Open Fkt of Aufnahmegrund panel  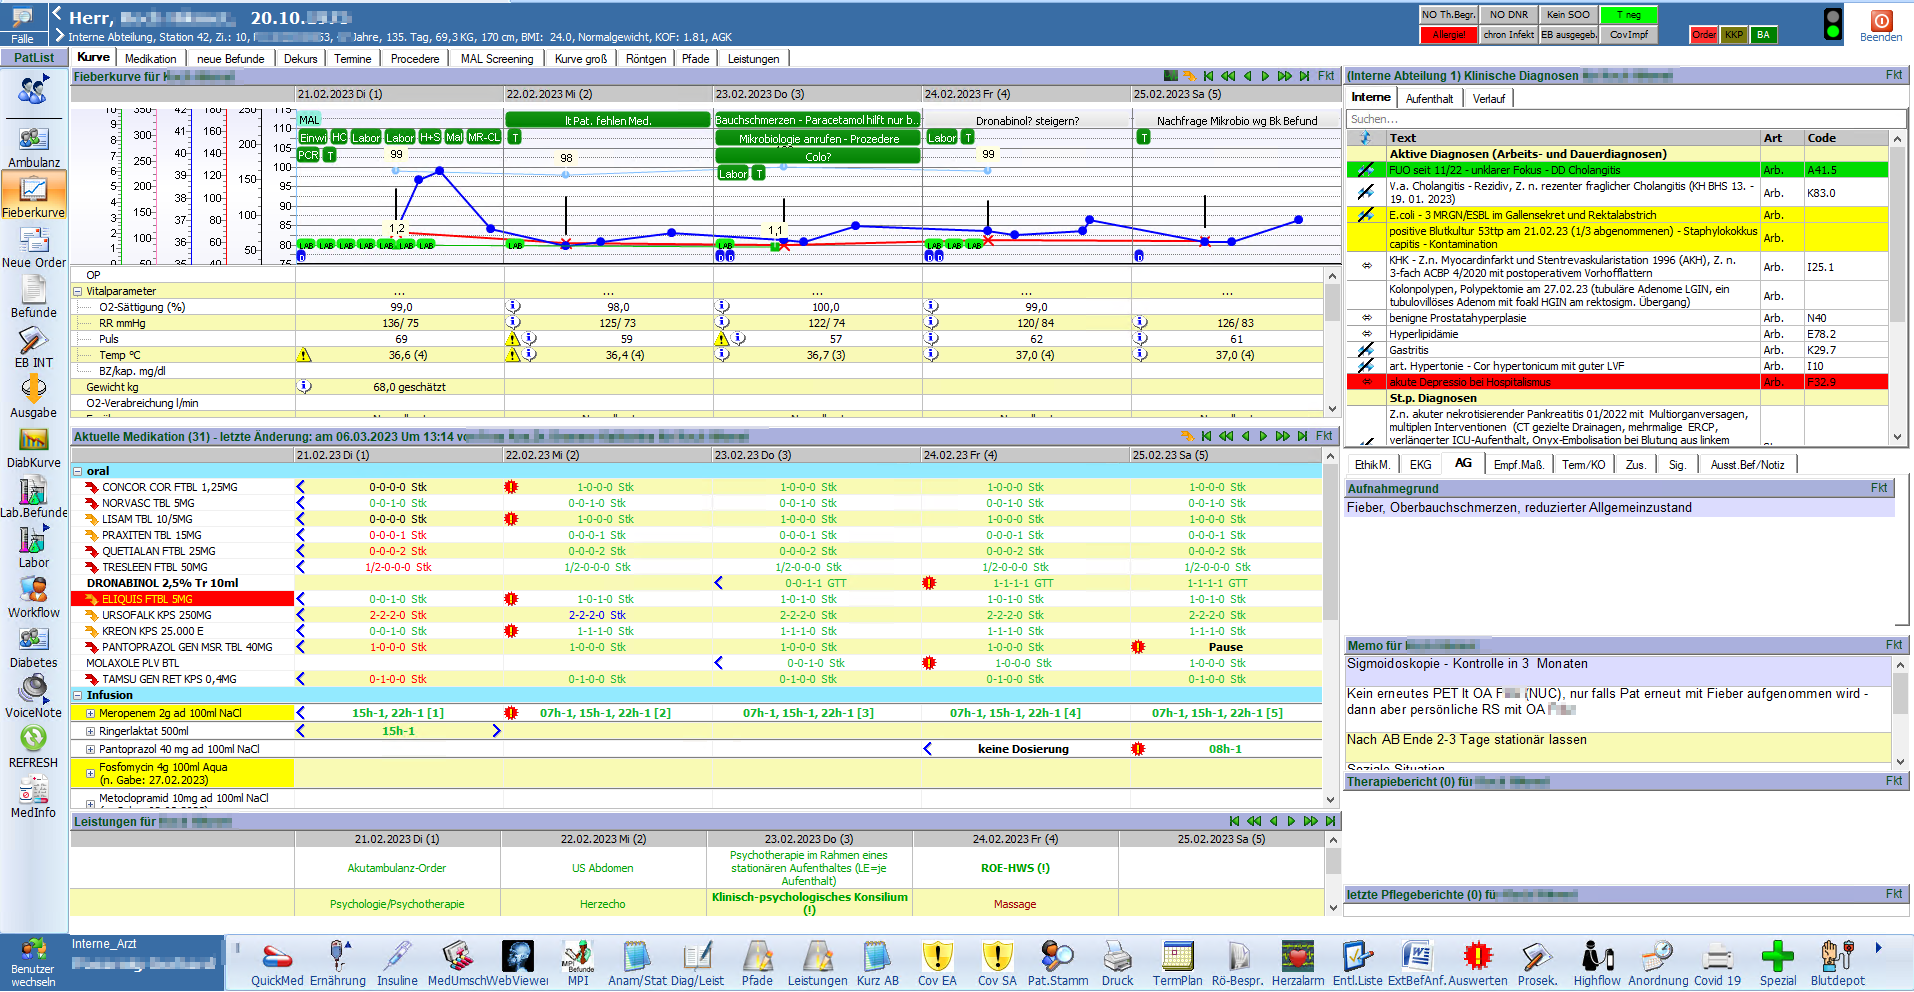coord(1879,488)
